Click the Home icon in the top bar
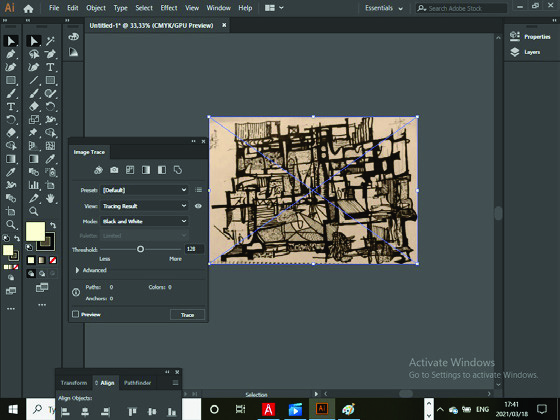560x420 pixels. 28,8
